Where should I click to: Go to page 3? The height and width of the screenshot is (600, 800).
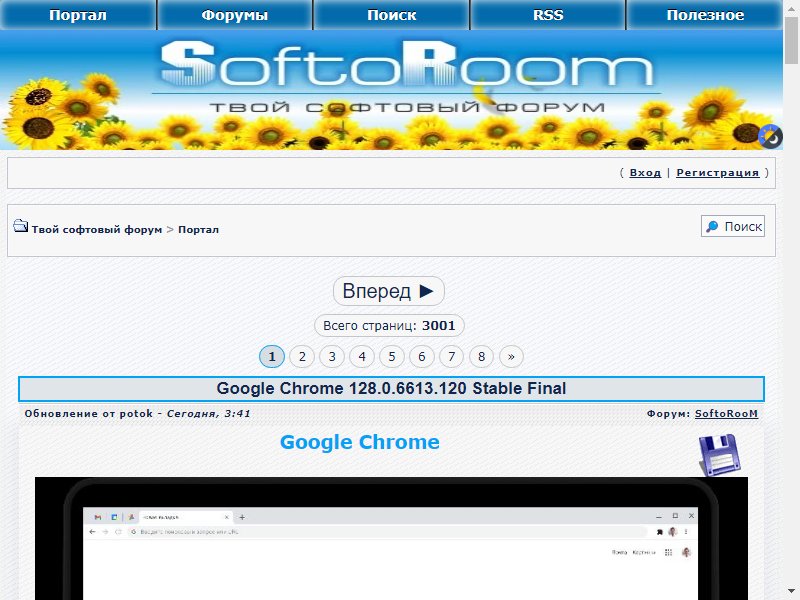click(332, 357)
